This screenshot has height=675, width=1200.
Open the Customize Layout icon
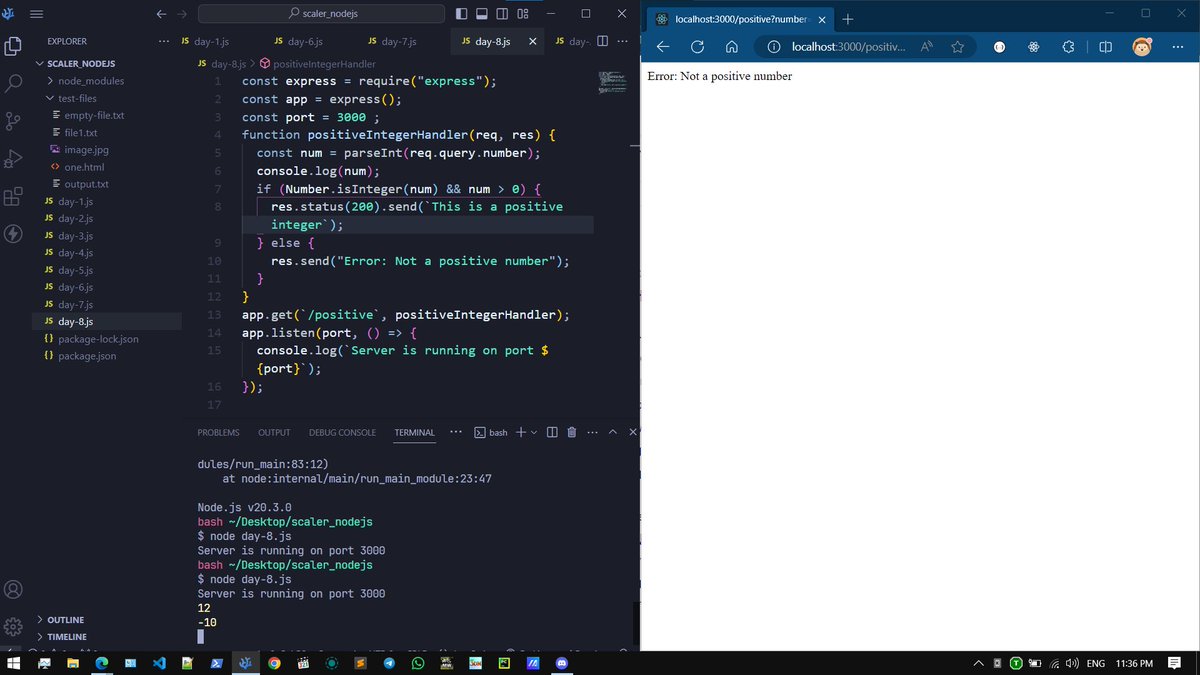(523, 14)
